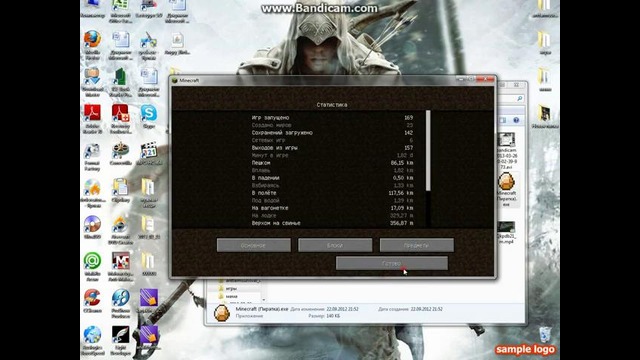Open the black feather quill shortcut icon
Viewport: 640px width, 360px height.
coord(120,339)
